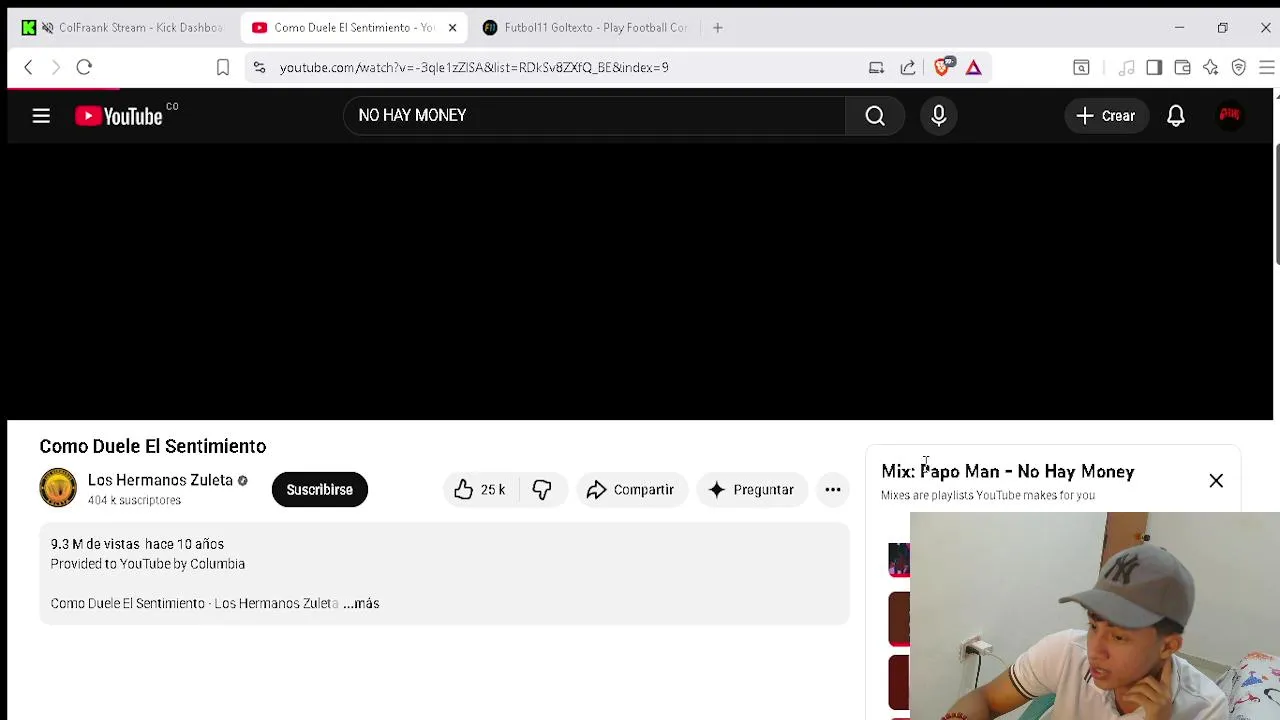1280x720 pixels.
Task: Click the Mix: Papo Man - No Hay Money title
Action: [x=1008, y=472]
